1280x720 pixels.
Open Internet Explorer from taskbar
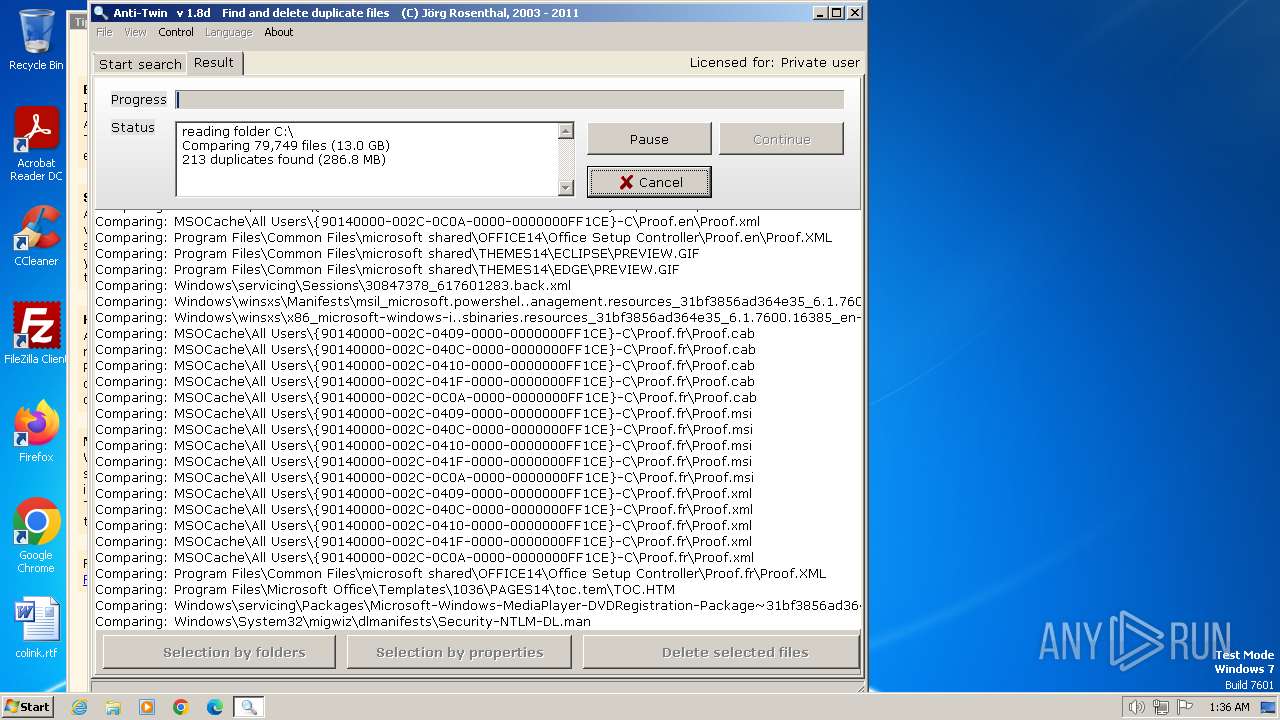(79, 707)
